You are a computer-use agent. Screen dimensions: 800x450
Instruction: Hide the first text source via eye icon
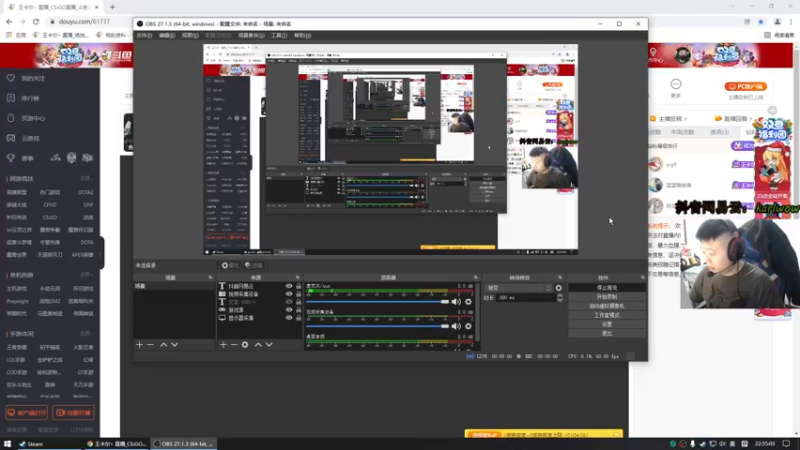[x=289, y=286]
